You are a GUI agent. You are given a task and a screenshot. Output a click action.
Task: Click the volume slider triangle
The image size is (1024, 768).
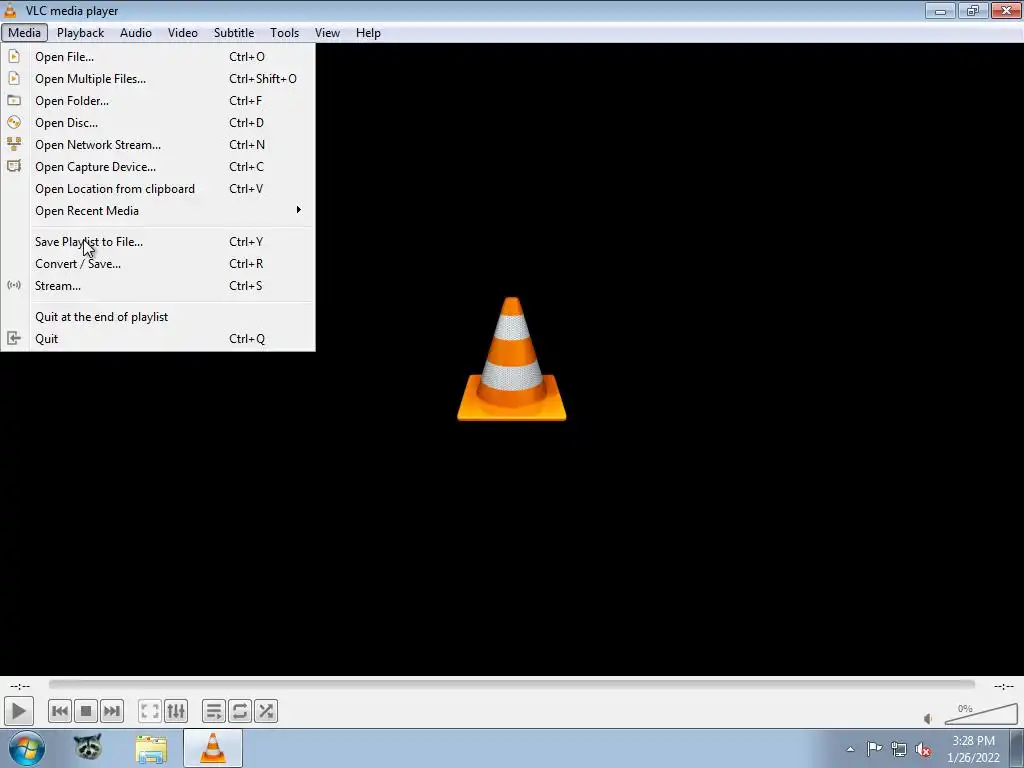click(981, 714)
